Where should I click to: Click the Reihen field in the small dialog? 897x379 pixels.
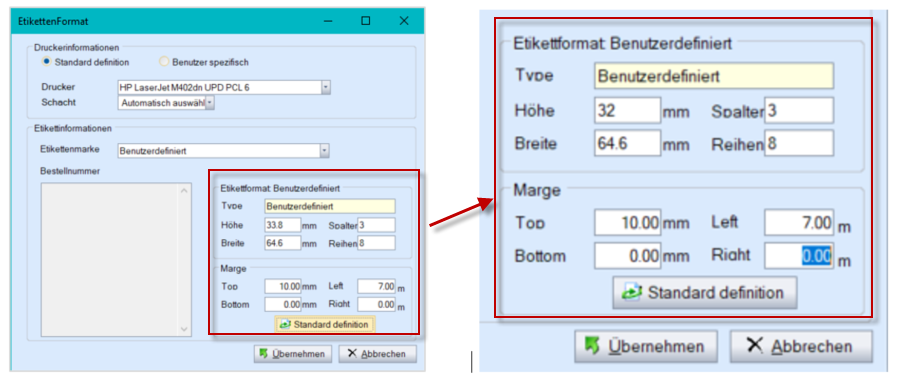(x=376, y=244)
